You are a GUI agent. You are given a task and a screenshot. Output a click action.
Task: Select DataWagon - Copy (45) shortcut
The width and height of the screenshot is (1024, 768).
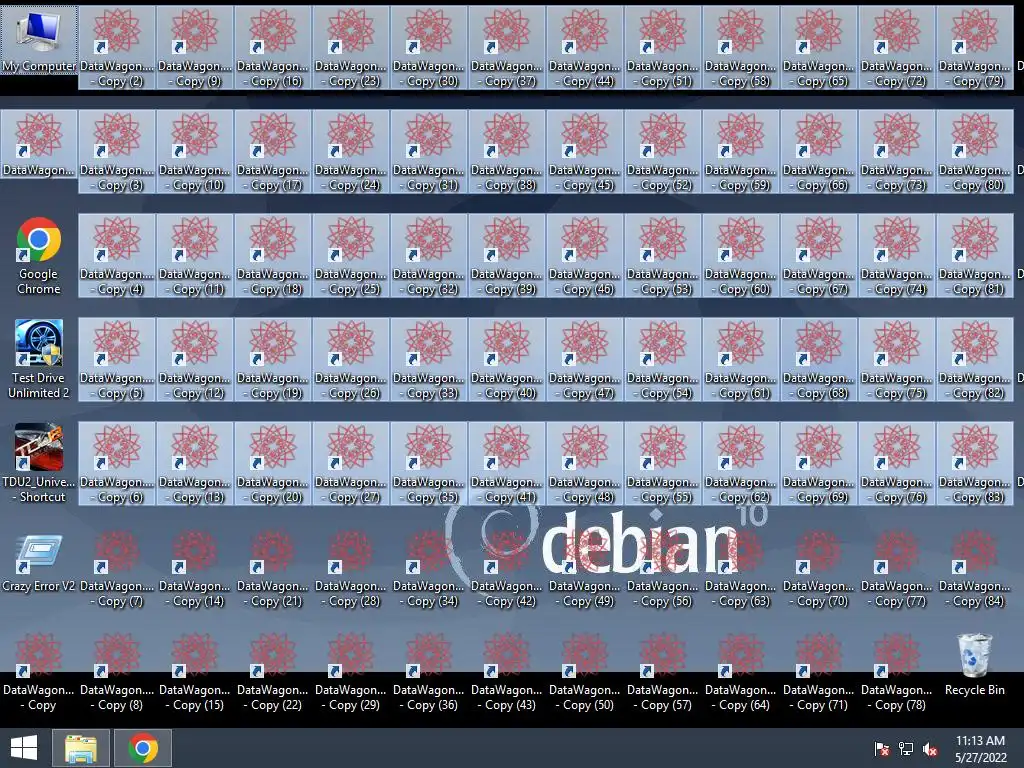coord(585,152)
